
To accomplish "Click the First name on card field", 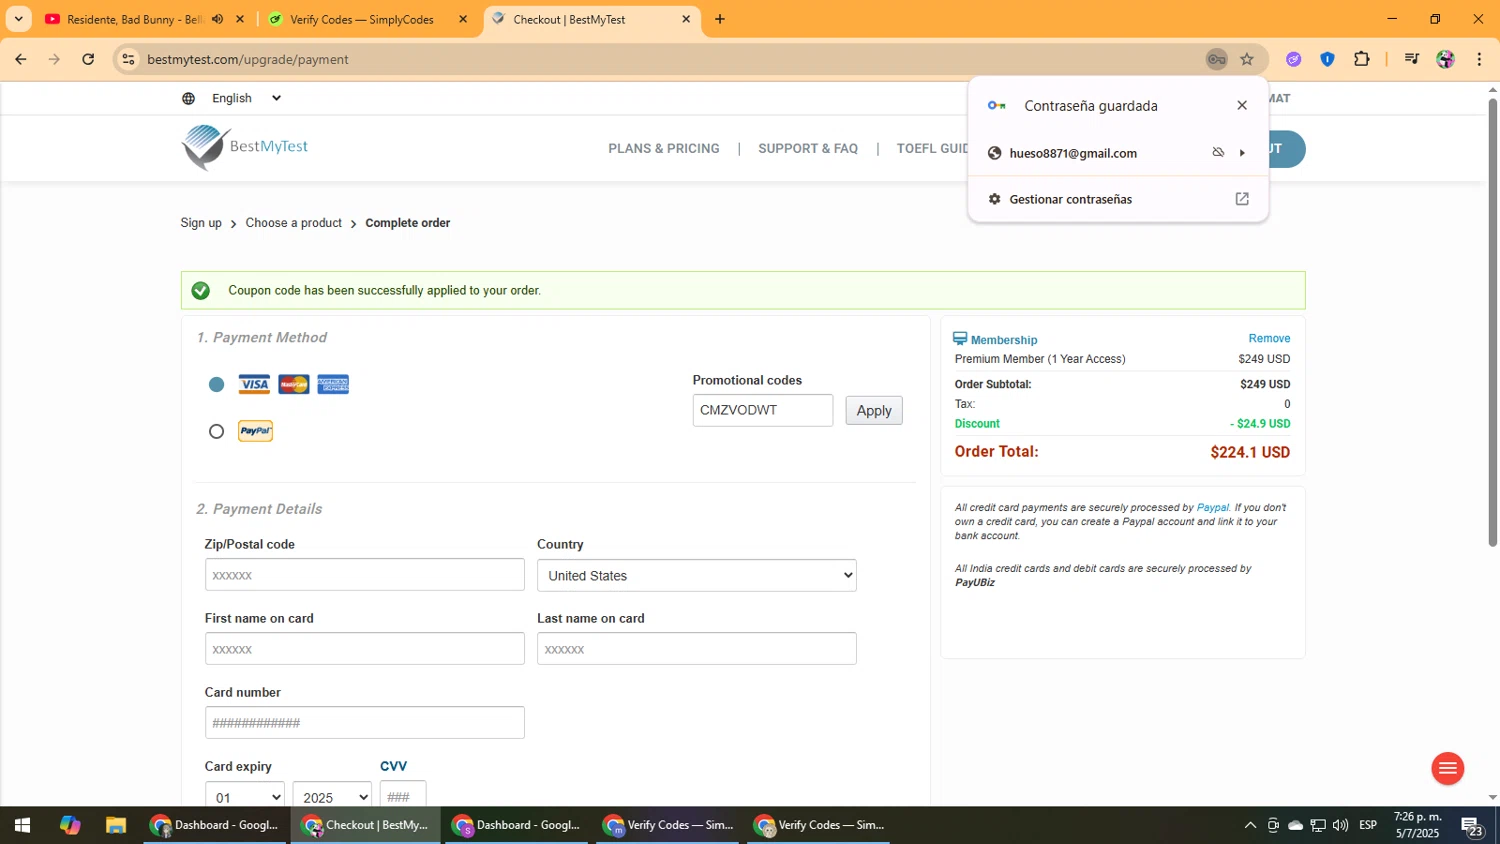I will pyautogui.click(x=365, y=649).
